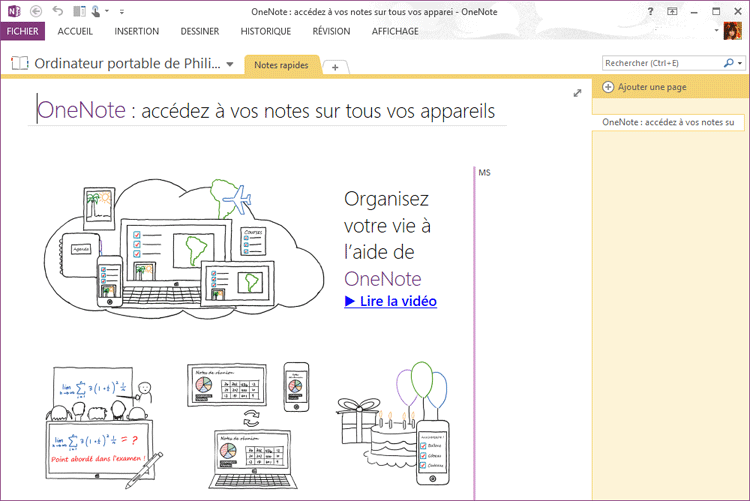The height and width of the screenshot is (501, 750).
Task: Click the Back navigation arrow icon
Action: [x=37, y=11]
